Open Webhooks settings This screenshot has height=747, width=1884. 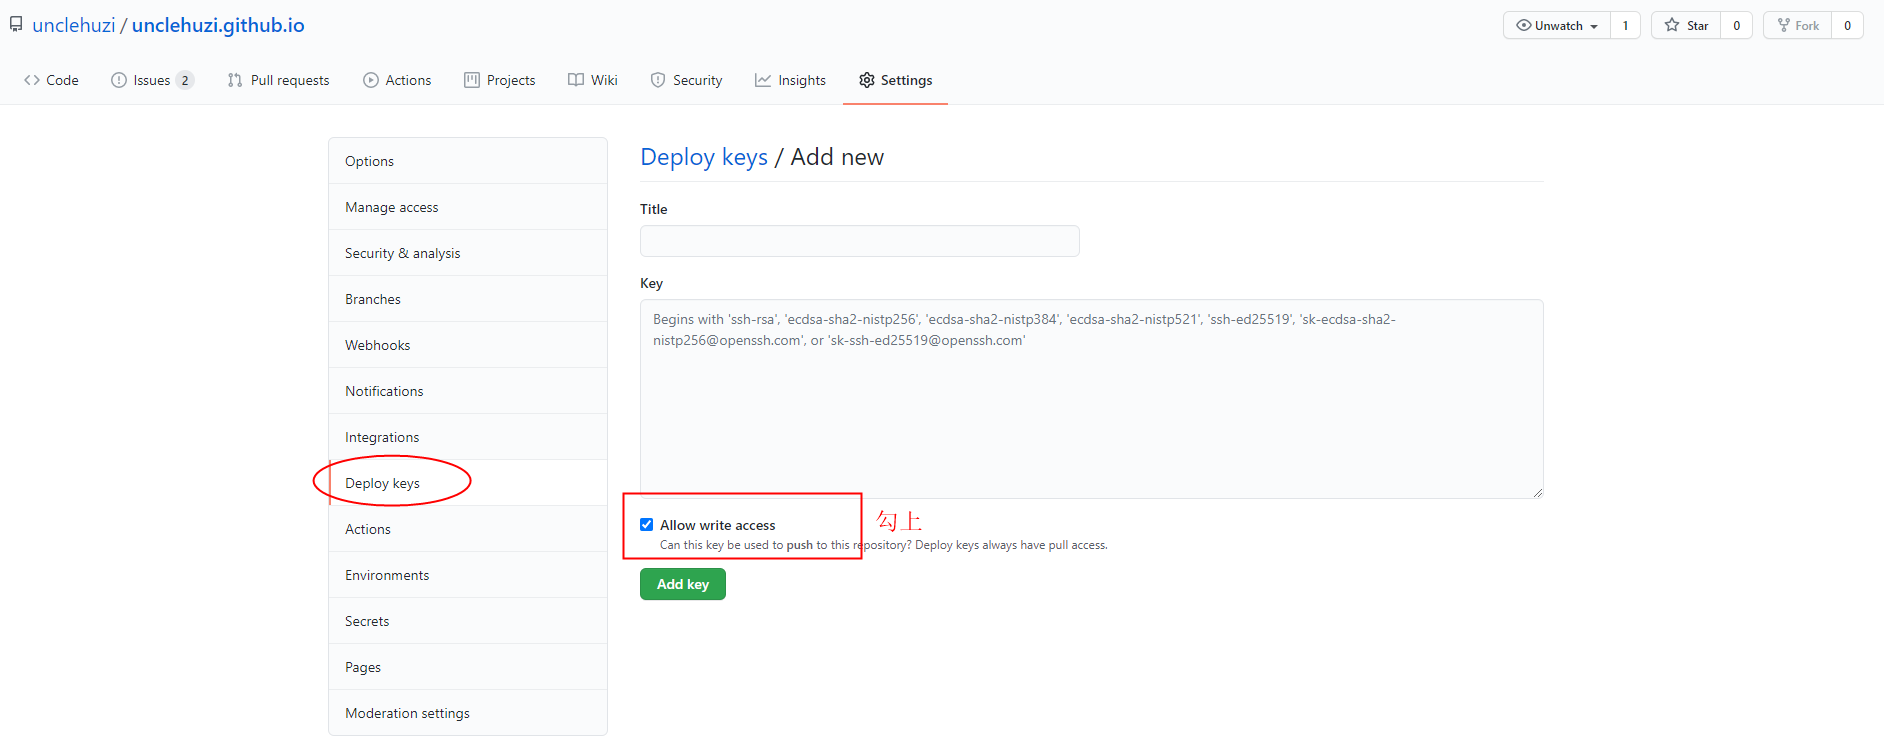[468, 345]
